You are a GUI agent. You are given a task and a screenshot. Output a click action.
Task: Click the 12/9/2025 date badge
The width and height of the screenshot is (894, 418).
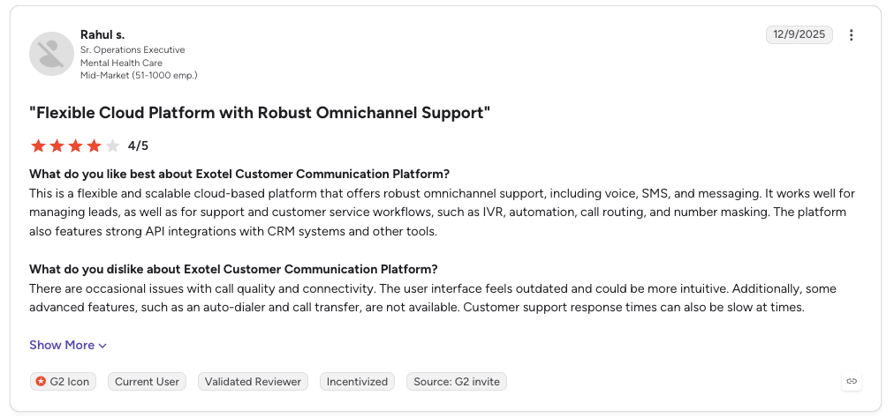(799, 35)
